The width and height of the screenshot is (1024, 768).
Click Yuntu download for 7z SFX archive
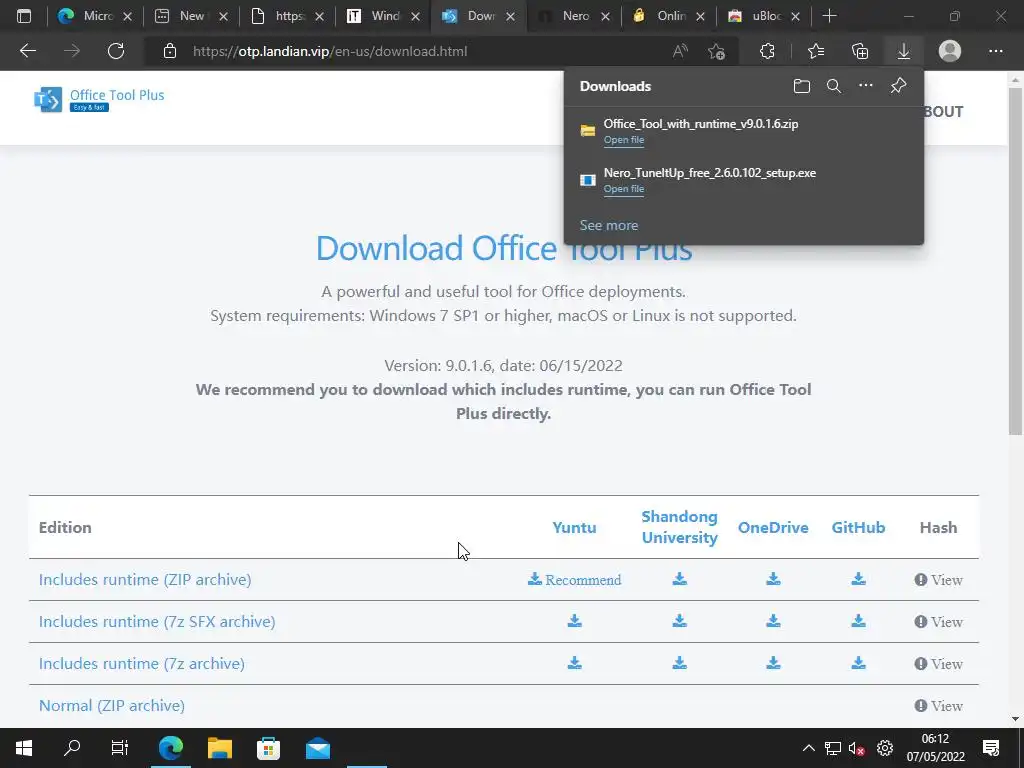click(x=575, y=621)
